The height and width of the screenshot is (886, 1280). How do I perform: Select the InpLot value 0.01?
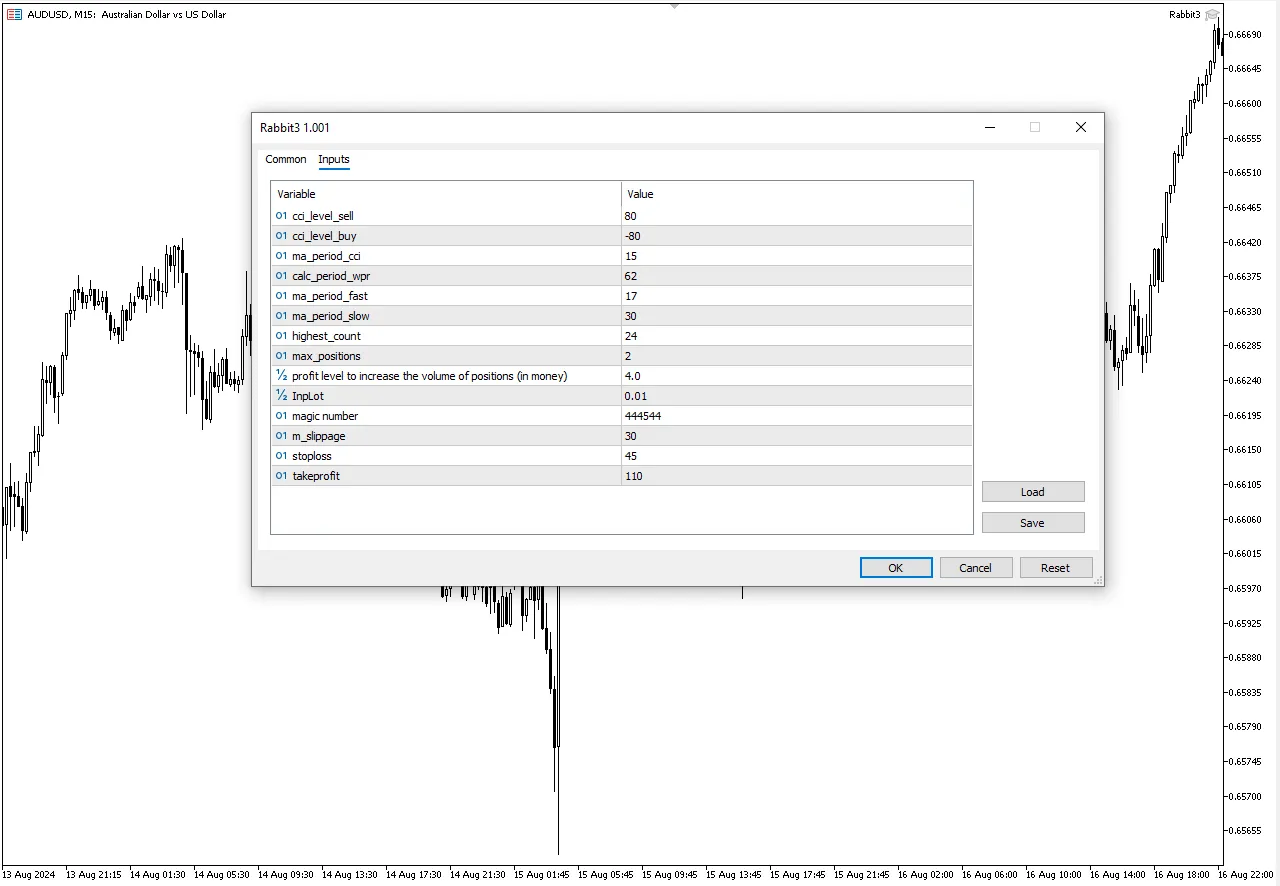635,396
